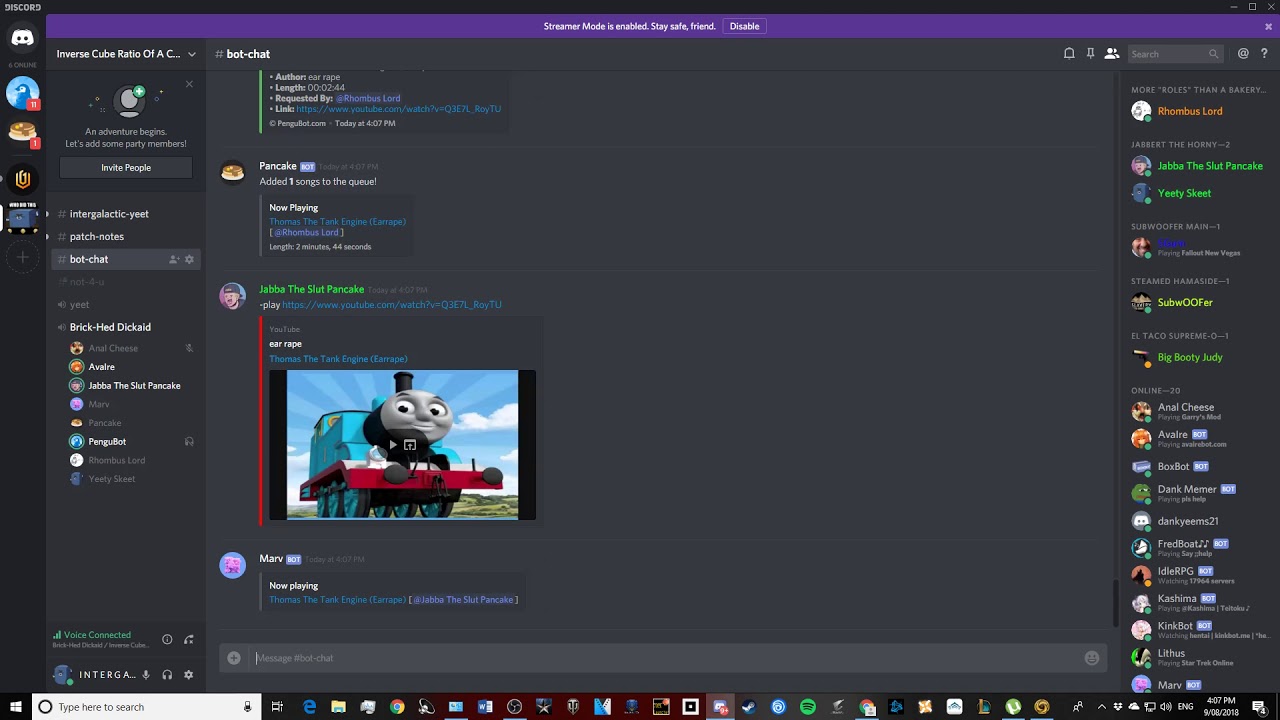This screenshot has width=1280, height=720.
Task: Open the intergalactic-yeet channel
Action: (109, 214)
